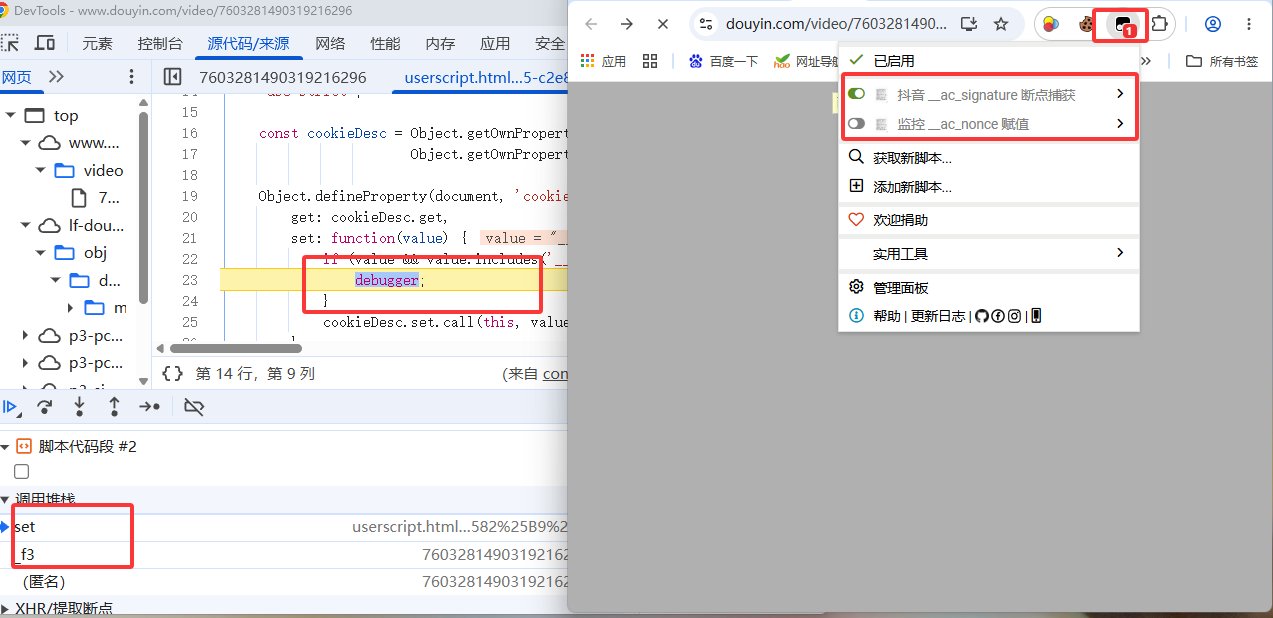Open 实用工具 utilities submenu

pyautogui.click(x=988, y=253)
